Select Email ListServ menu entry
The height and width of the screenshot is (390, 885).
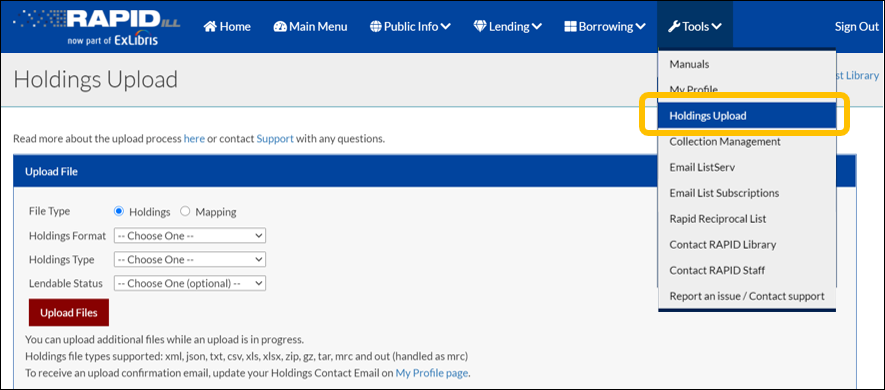pos(747,167)
